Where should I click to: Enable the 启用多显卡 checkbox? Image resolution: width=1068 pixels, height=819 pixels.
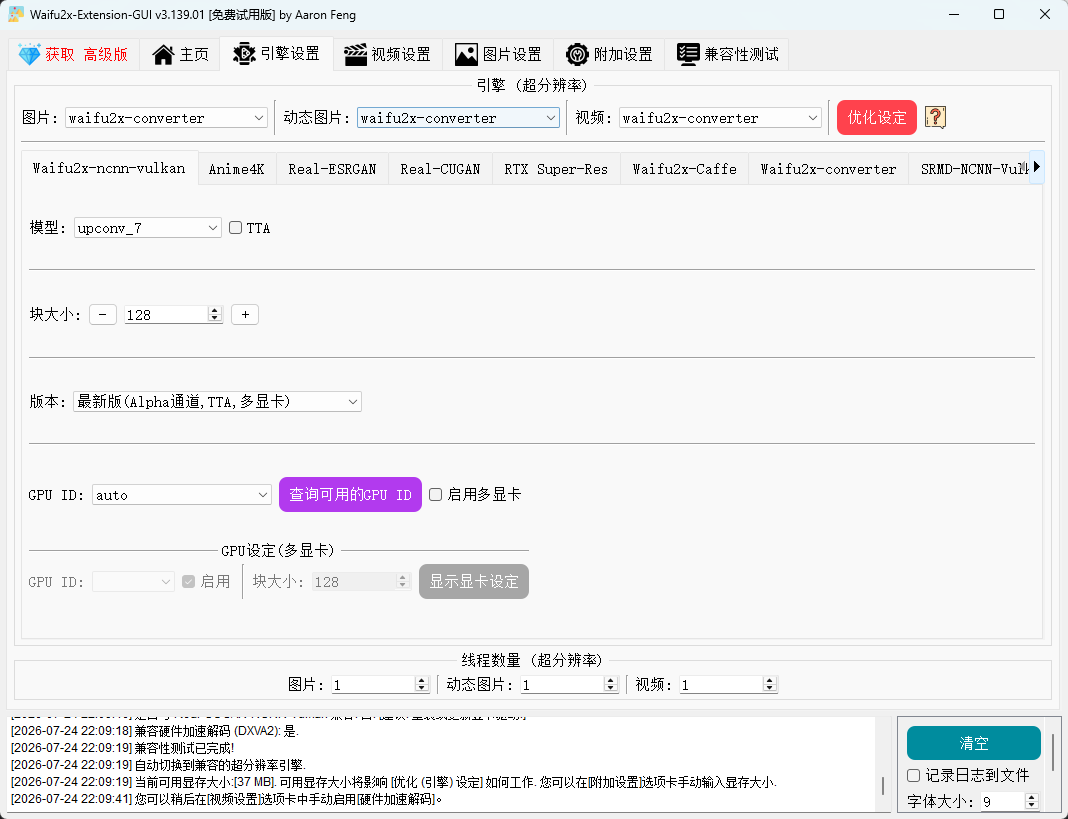point(436,495)
